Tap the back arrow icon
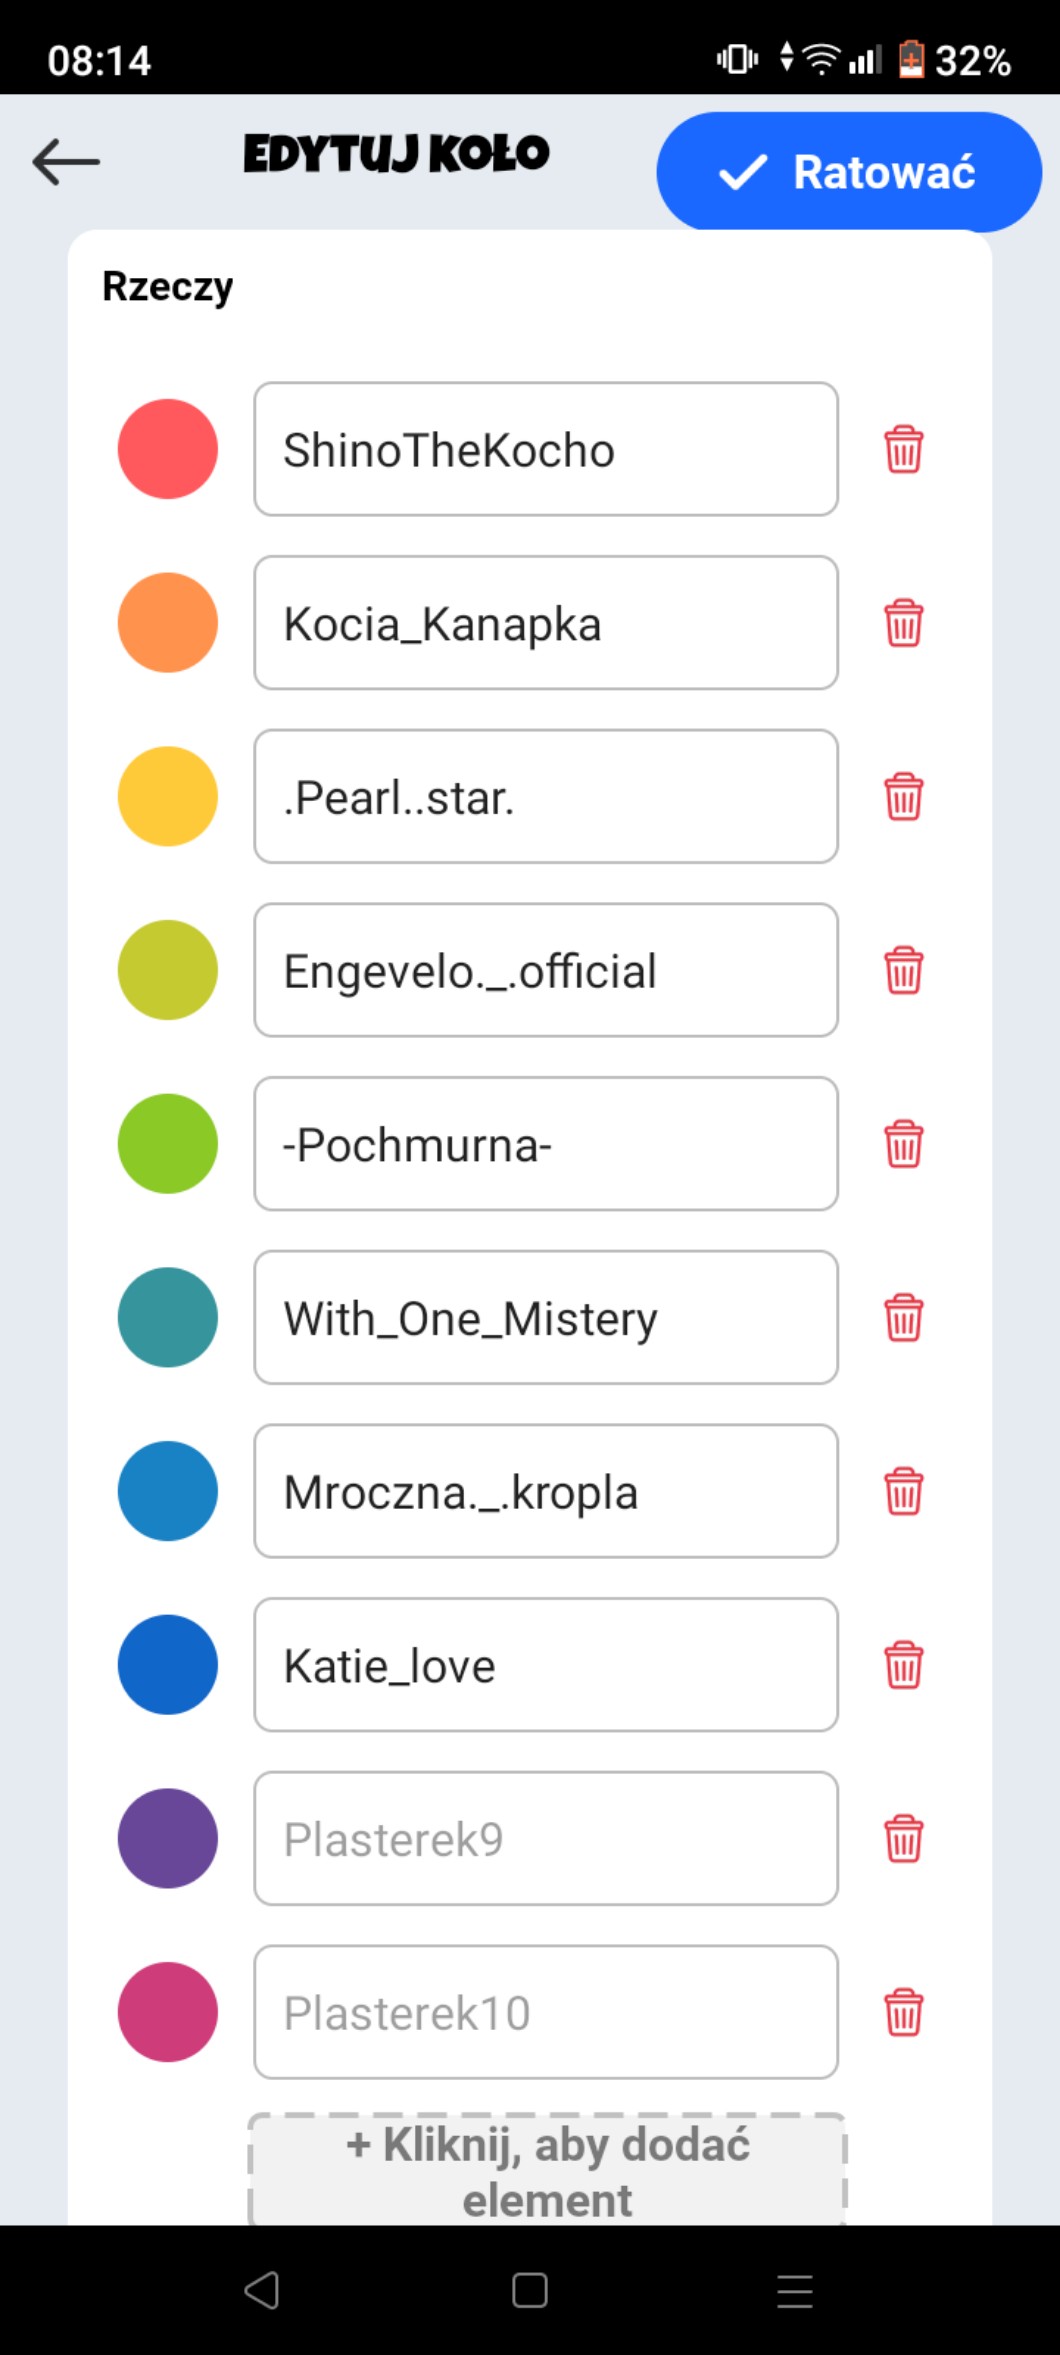1060x2355 pixels. [x=66, y=161]
